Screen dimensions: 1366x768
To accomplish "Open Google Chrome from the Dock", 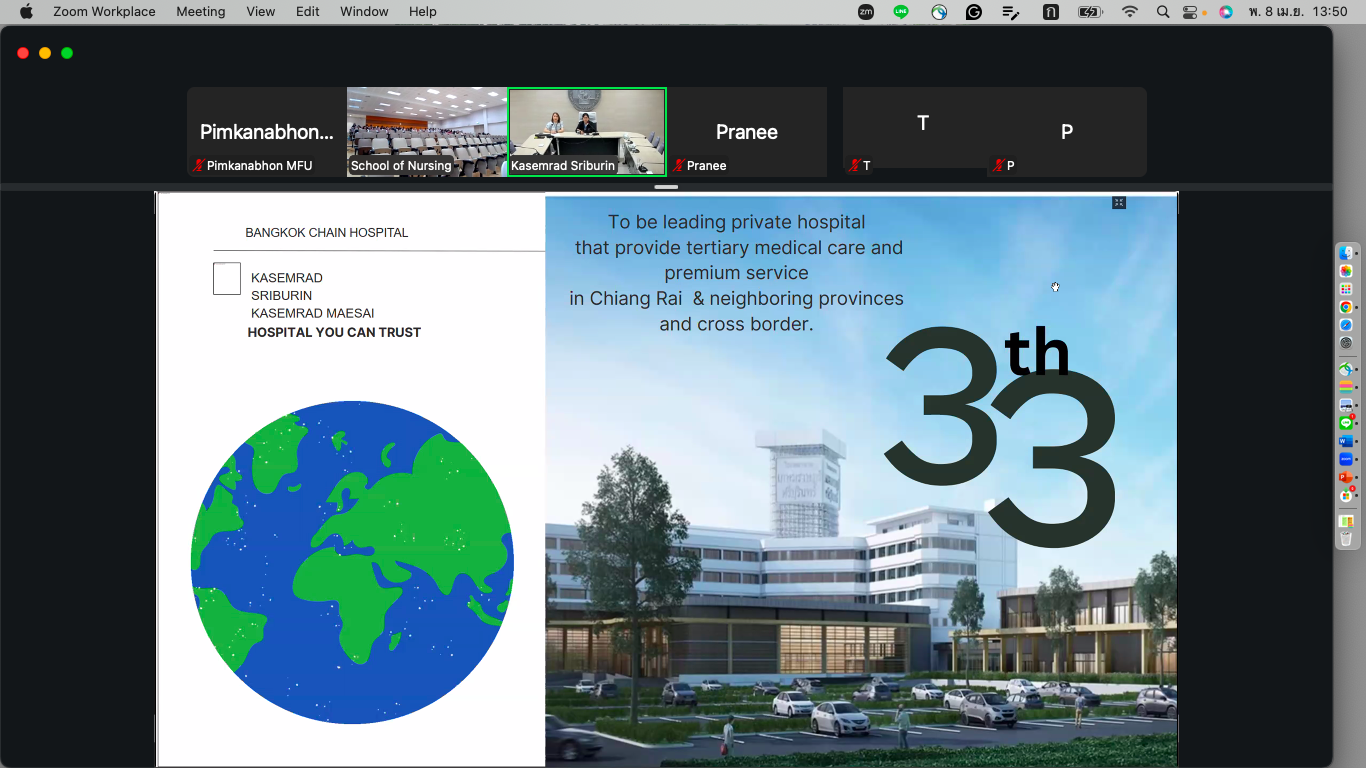I will tap(1346, 307).
